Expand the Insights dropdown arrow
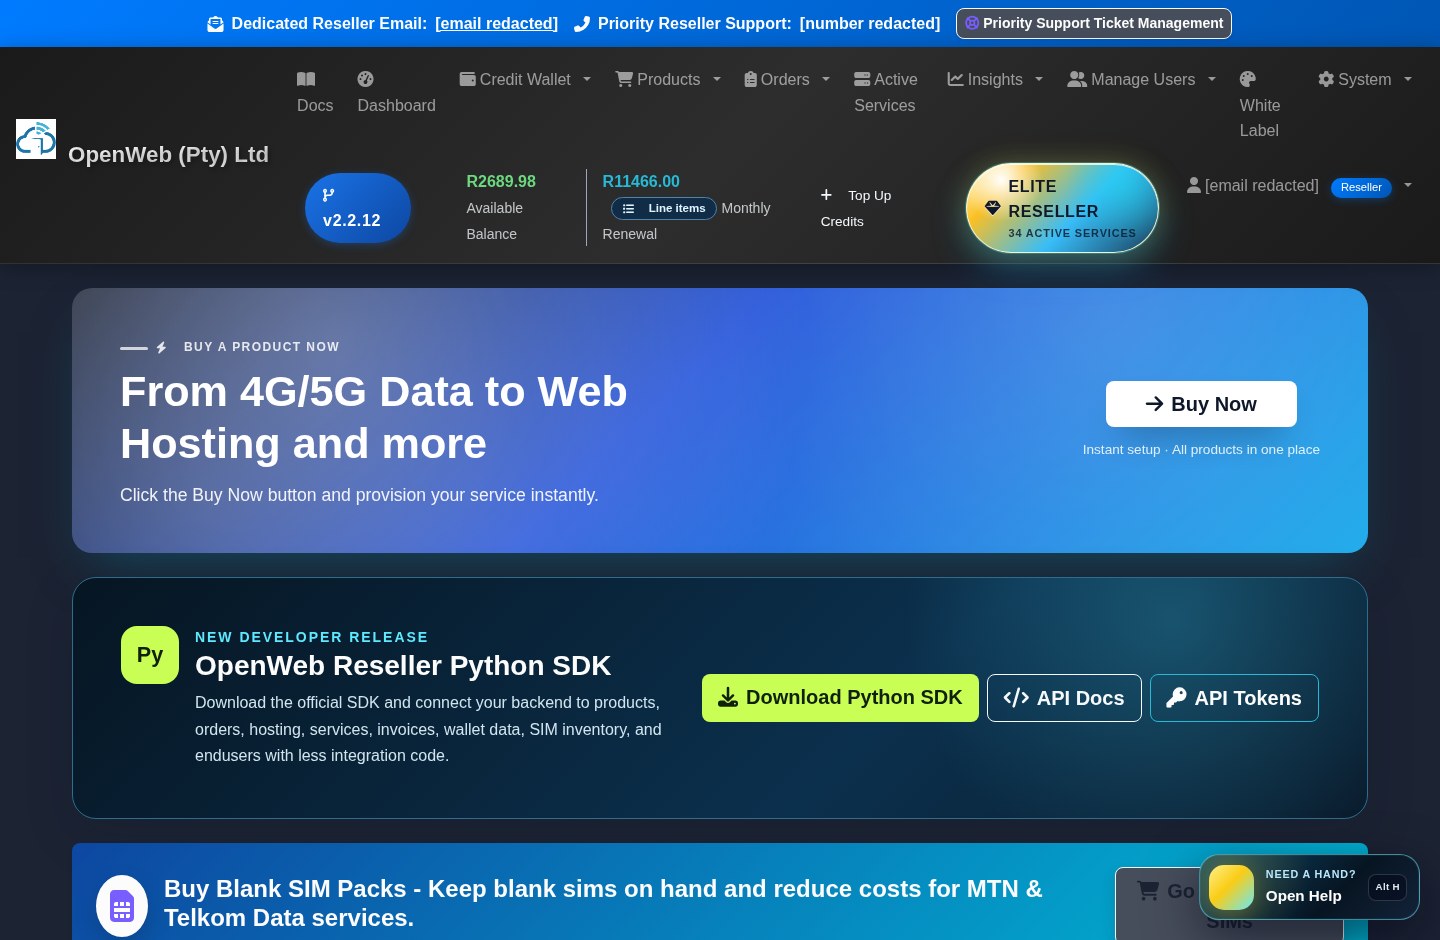The height and width of the screenshot is (940, 1440). coord(1039,79)
